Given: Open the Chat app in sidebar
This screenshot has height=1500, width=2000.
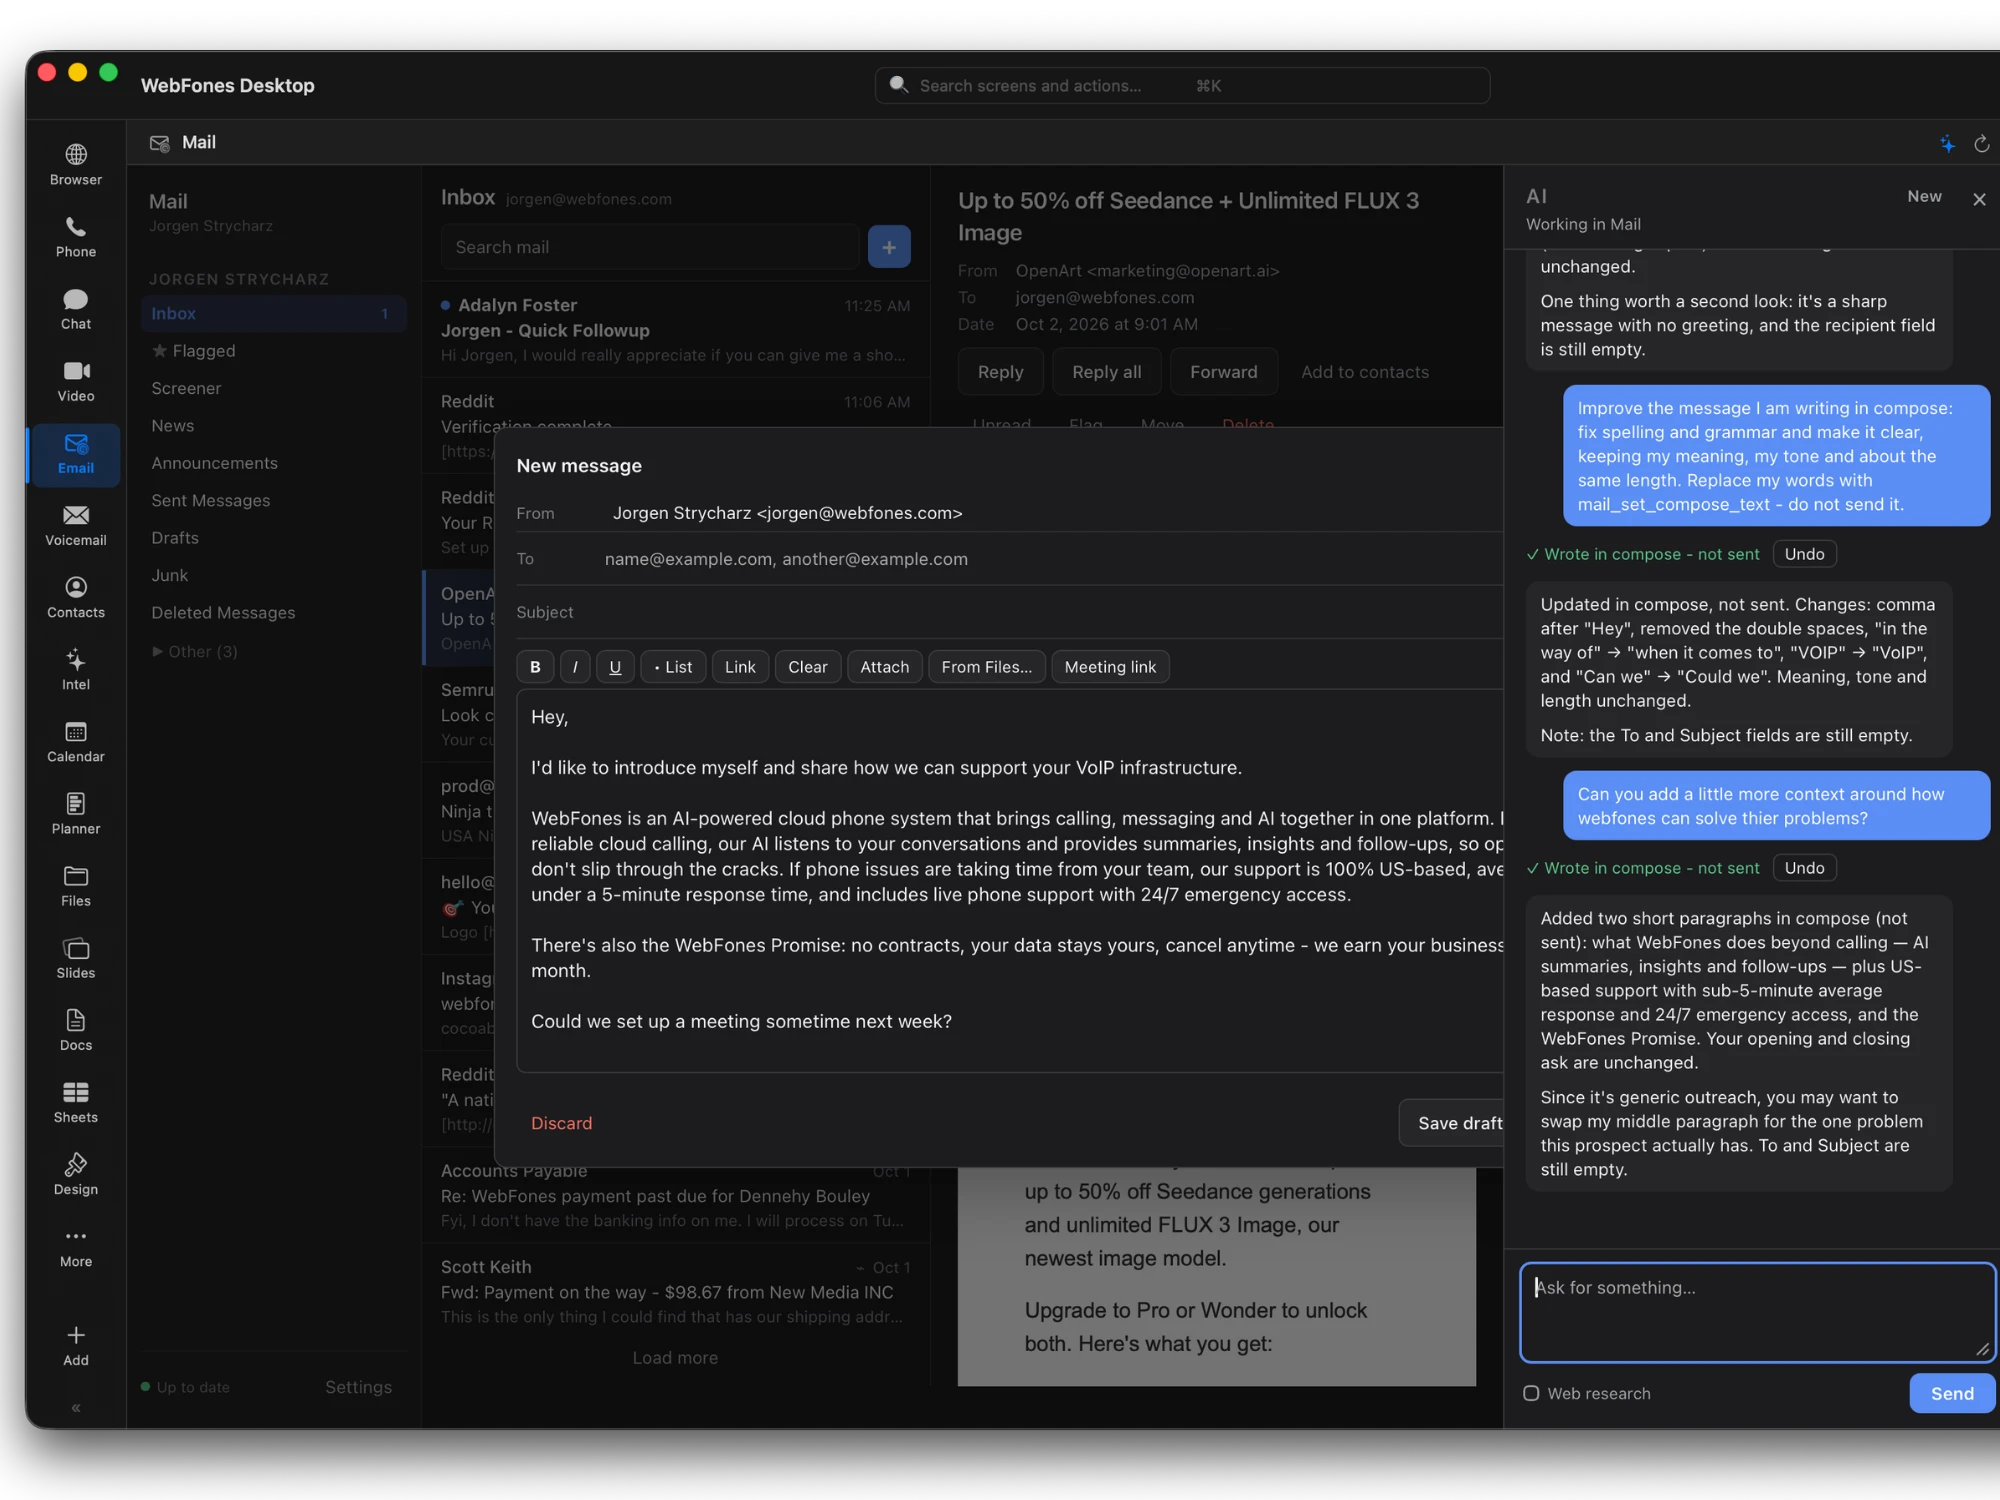Looking at the screenshot, I should pos(76,309).
